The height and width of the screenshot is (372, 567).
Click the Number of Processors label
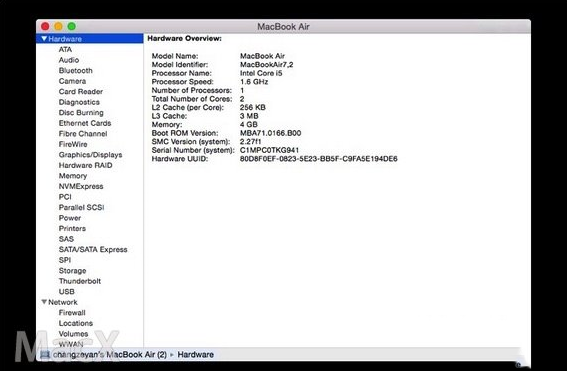(192, 90)
